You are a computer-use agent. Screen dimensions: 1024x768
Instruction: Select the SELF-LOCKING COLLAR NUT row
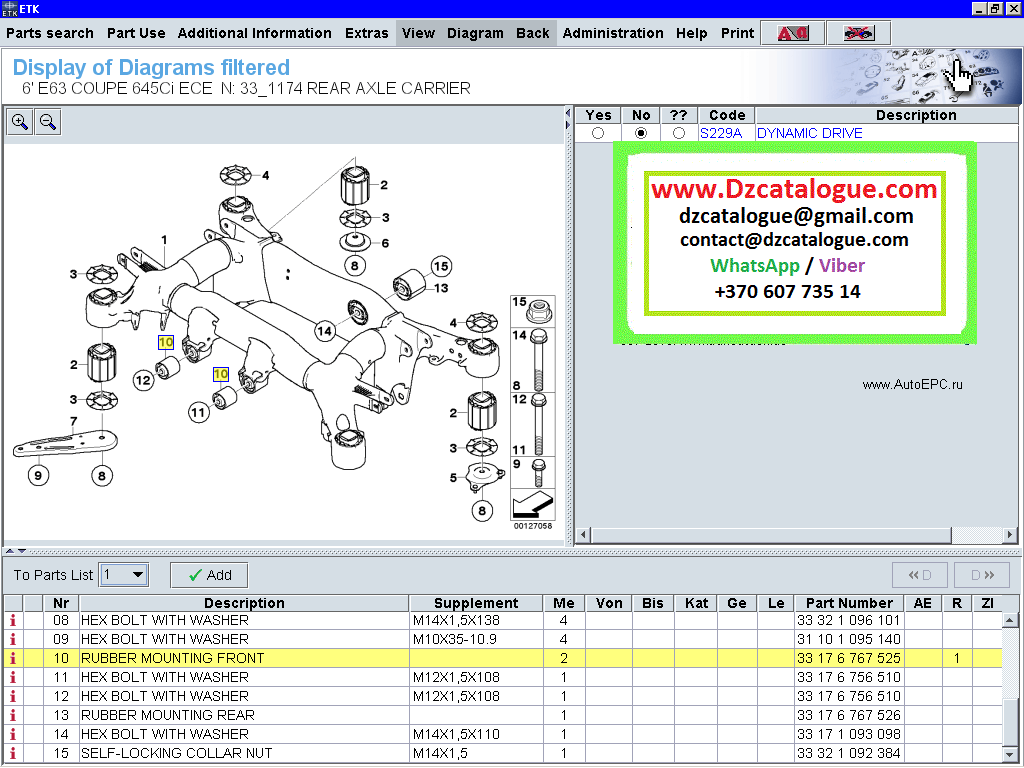(503, 753)
